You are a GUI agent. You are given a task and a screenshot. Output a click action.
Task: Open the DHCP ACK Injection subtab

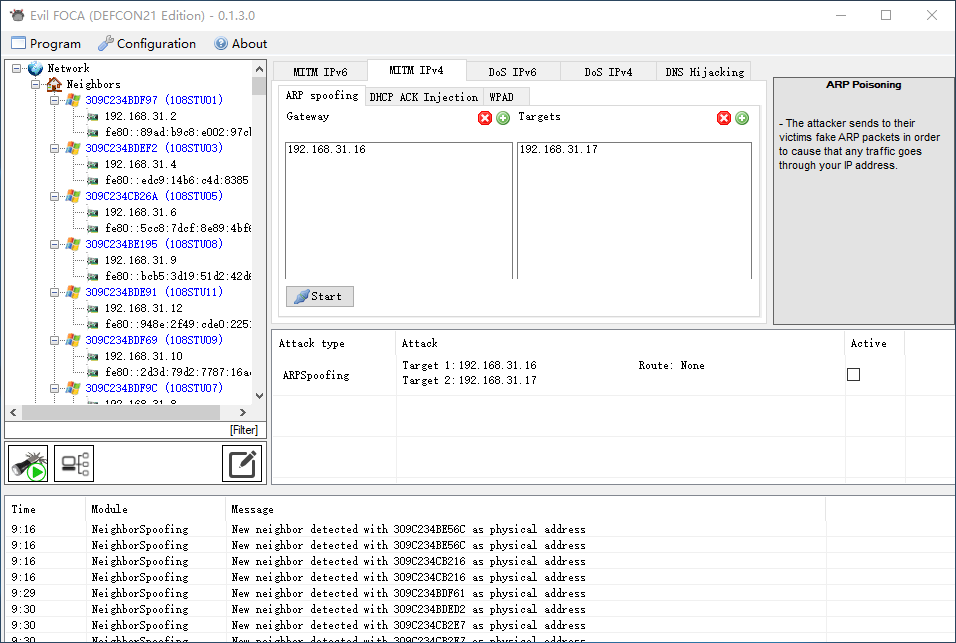pyautogui.click(x=424, y=97)
